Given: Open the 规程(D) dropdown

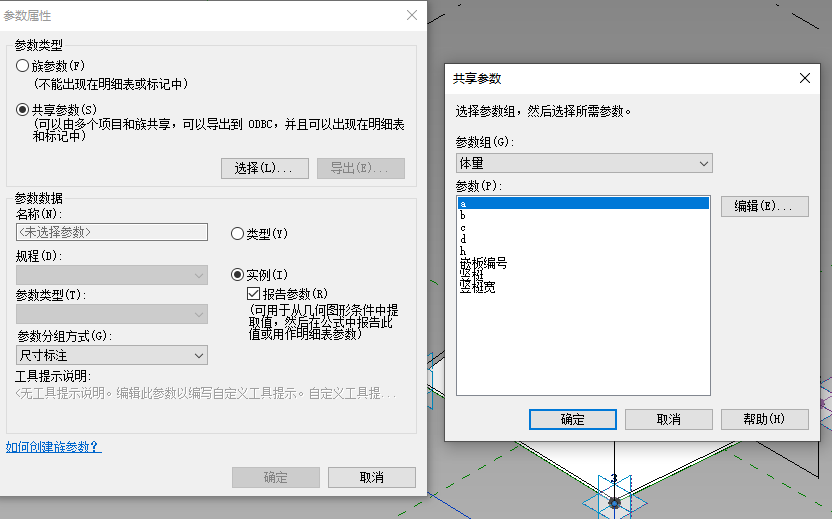Looking at the screenshot, I should (x=112, y=275).
